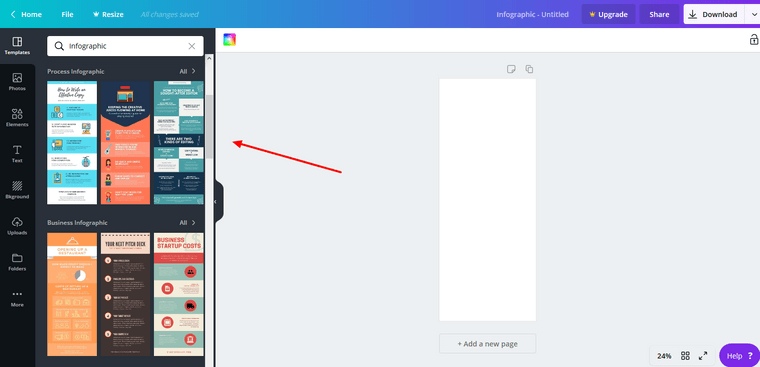
Task: Select the Business Startup Costs template
Action: pos(179,294)
